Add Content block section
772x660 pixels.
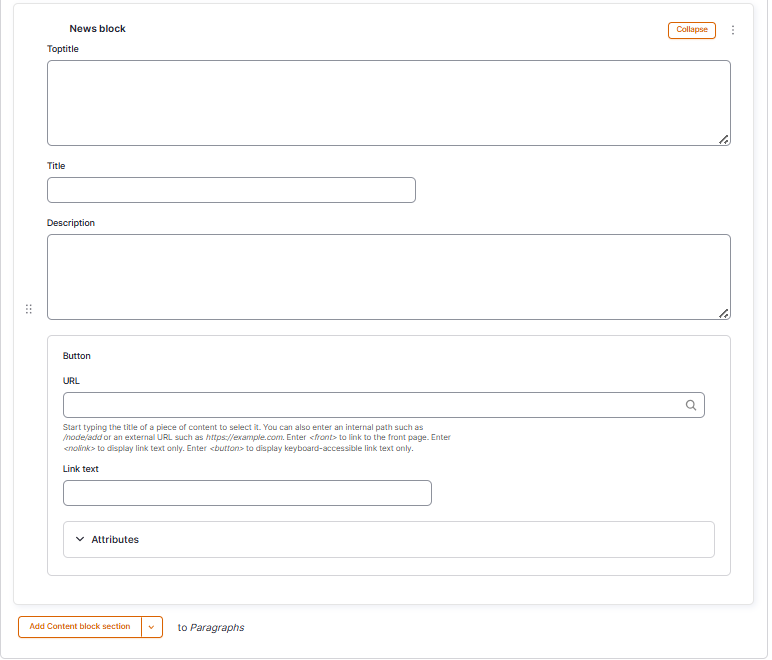click(x=80, y=627)
